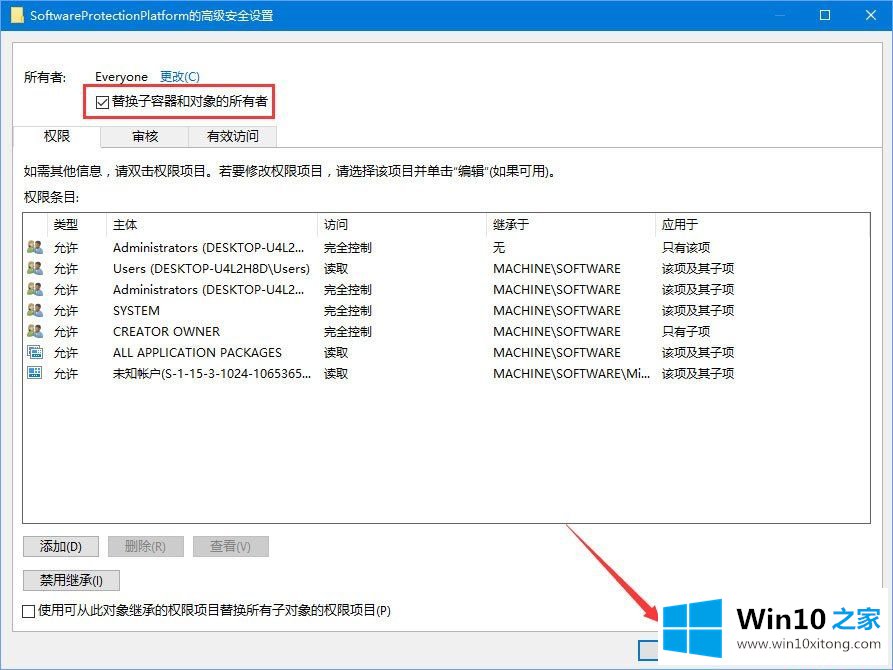The width and height of the screenshot is (893, 670).
Task: Select the SYSTEM principal entry
Action: [x=136, y=311]
